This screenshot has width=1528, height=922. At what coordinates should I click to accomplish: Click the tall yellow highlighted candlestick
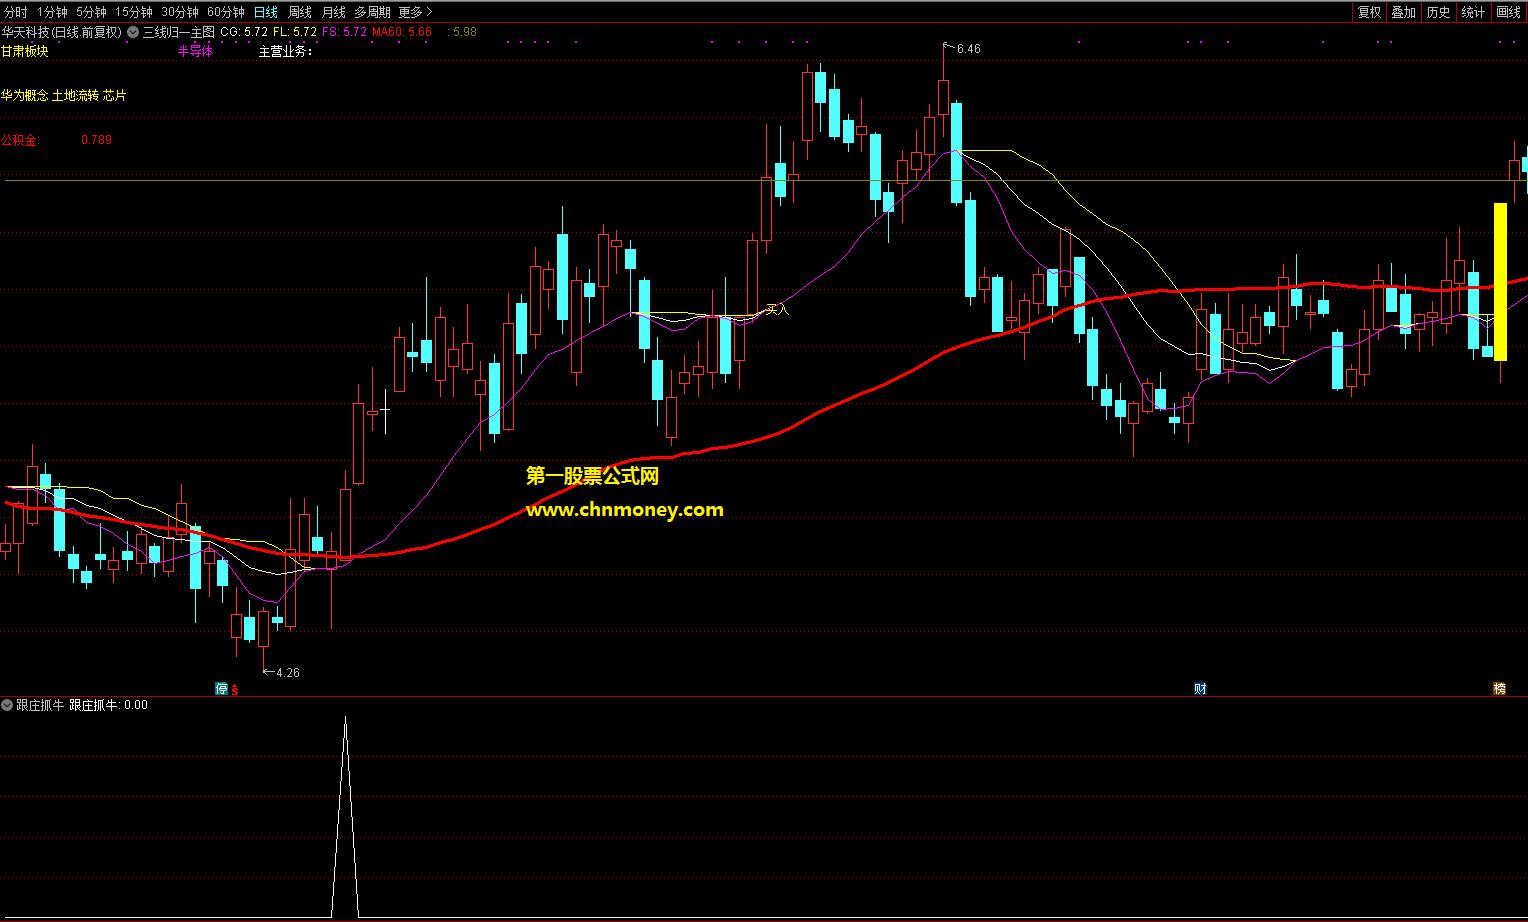tap(1500, 282)
